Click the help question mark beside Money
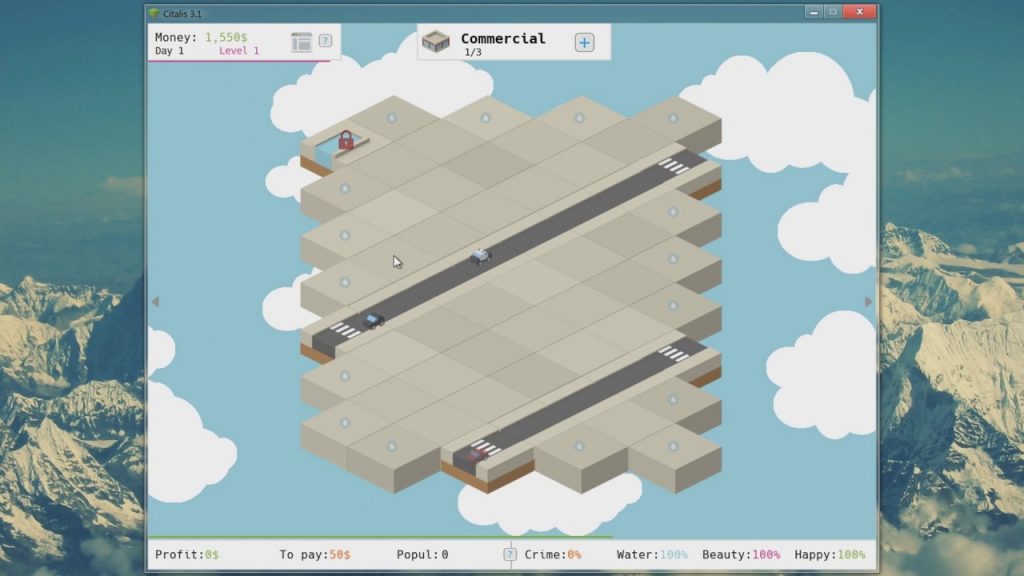This screenshot has height=576, width=1024. pyautogui.click(x=325, y=41)
